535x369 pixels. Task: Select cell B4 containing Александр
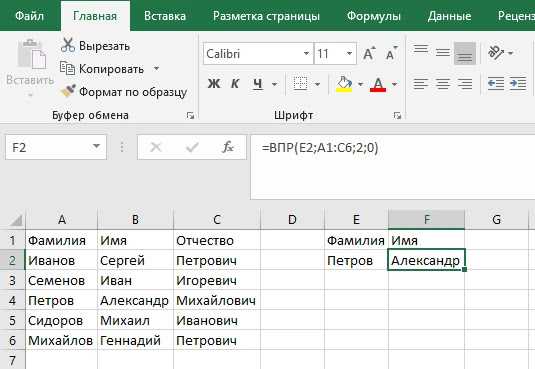135,300
